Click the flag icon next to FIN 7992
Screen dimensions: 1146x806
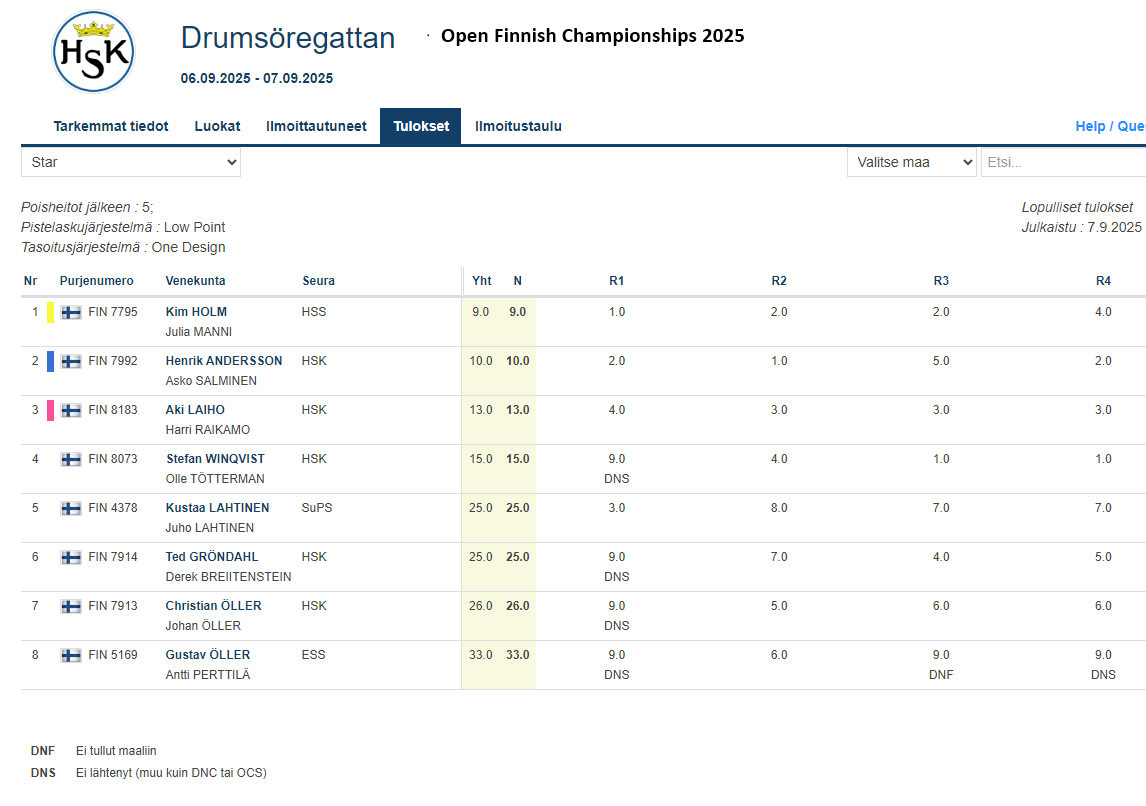coord(71,361)
